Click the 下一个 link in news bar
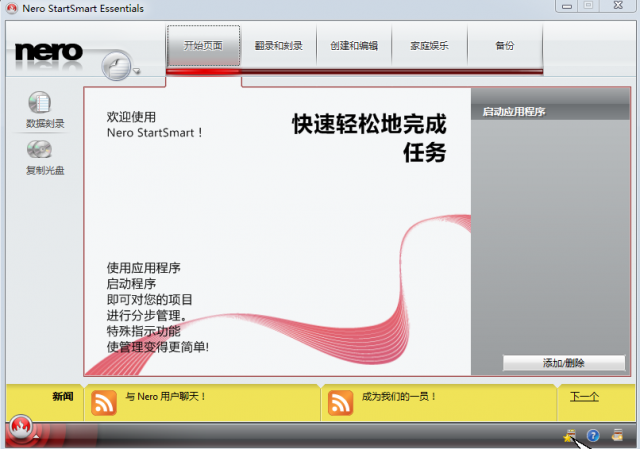Viewport: 640px width, 449px height. pos(584,397)
